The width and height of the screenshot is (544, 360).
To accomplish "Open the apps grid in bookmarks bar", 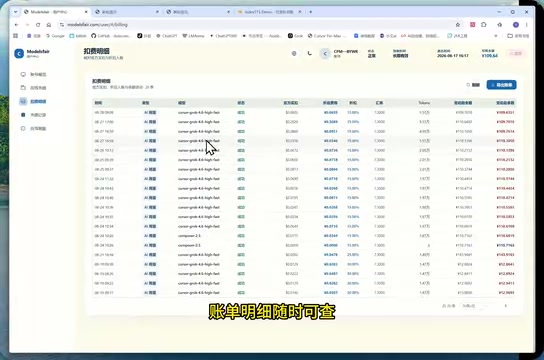I will (16, 36).
